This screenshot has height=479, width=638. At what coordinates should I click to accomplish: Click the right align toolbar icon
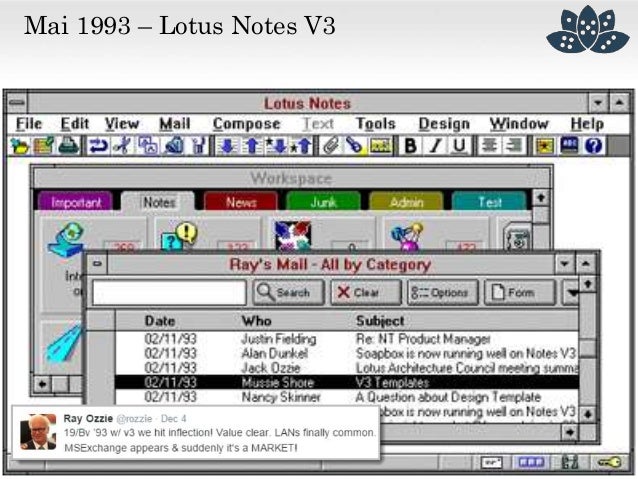pos(514,146)
